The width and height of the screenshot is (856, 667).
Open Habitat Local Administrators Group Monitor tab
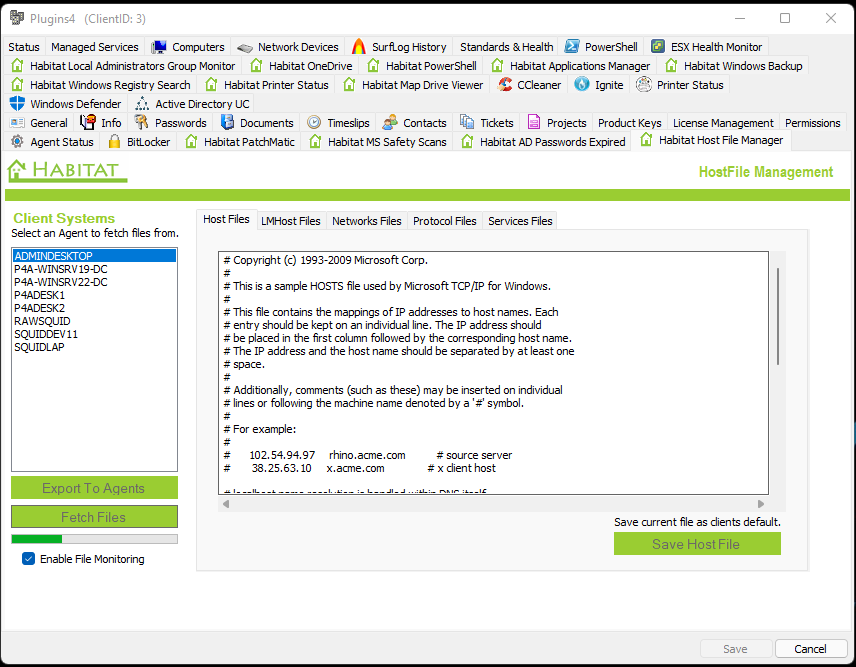point(123,65)
